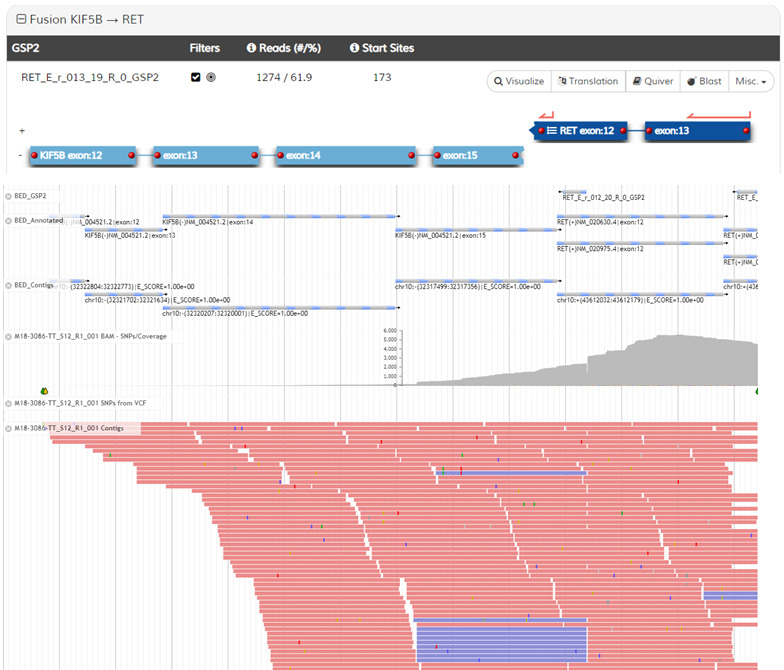Close the BED_Annotated track
The height and width of the screenshot is (670, 784).
click(9, 221)
